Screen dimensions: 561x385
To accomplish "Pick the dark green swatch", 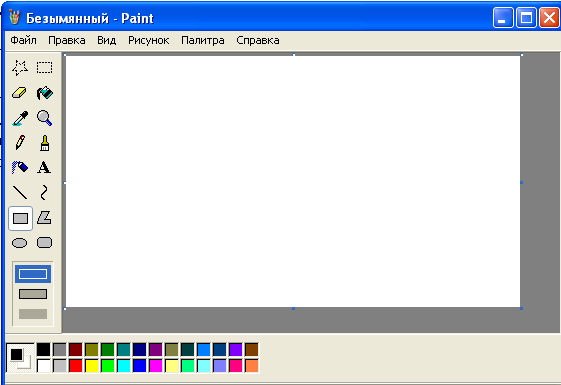I will (108, 350).
